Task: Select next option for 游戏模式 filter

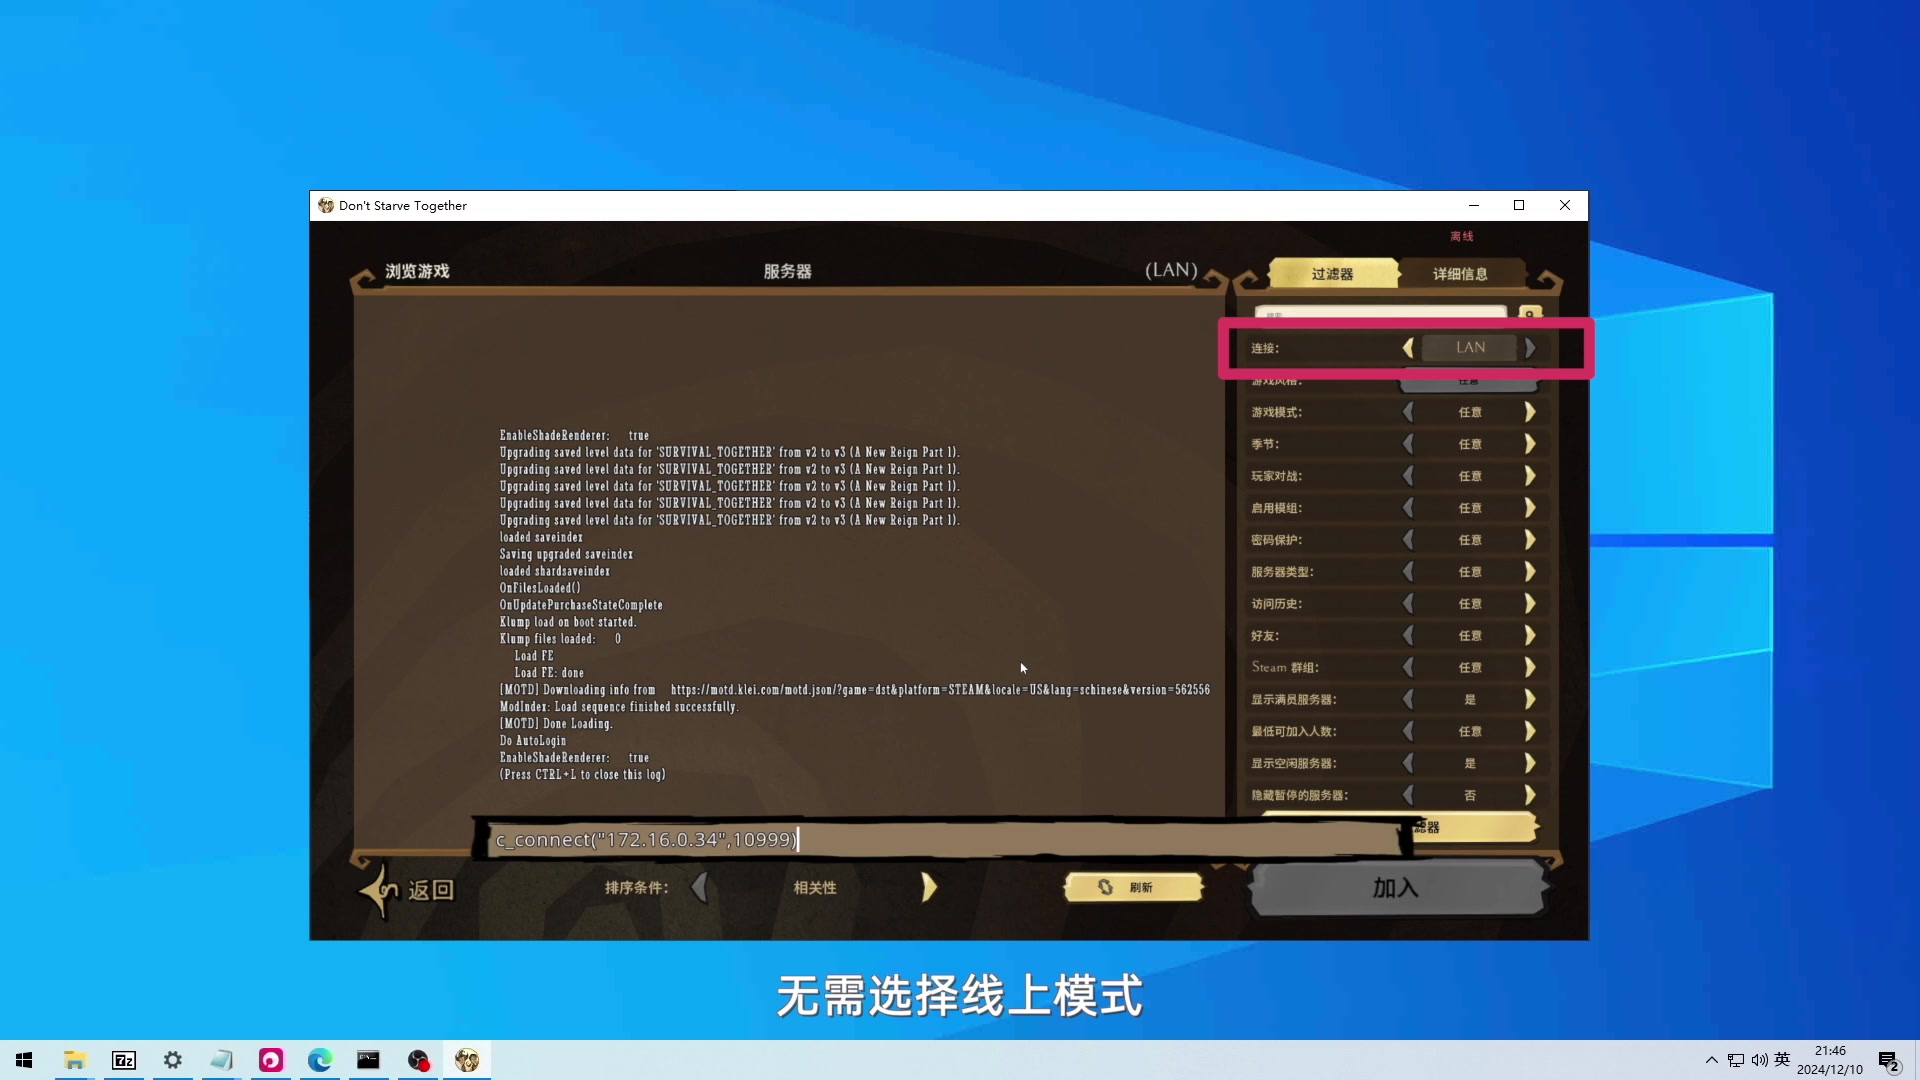Action: pos(1530,412)
